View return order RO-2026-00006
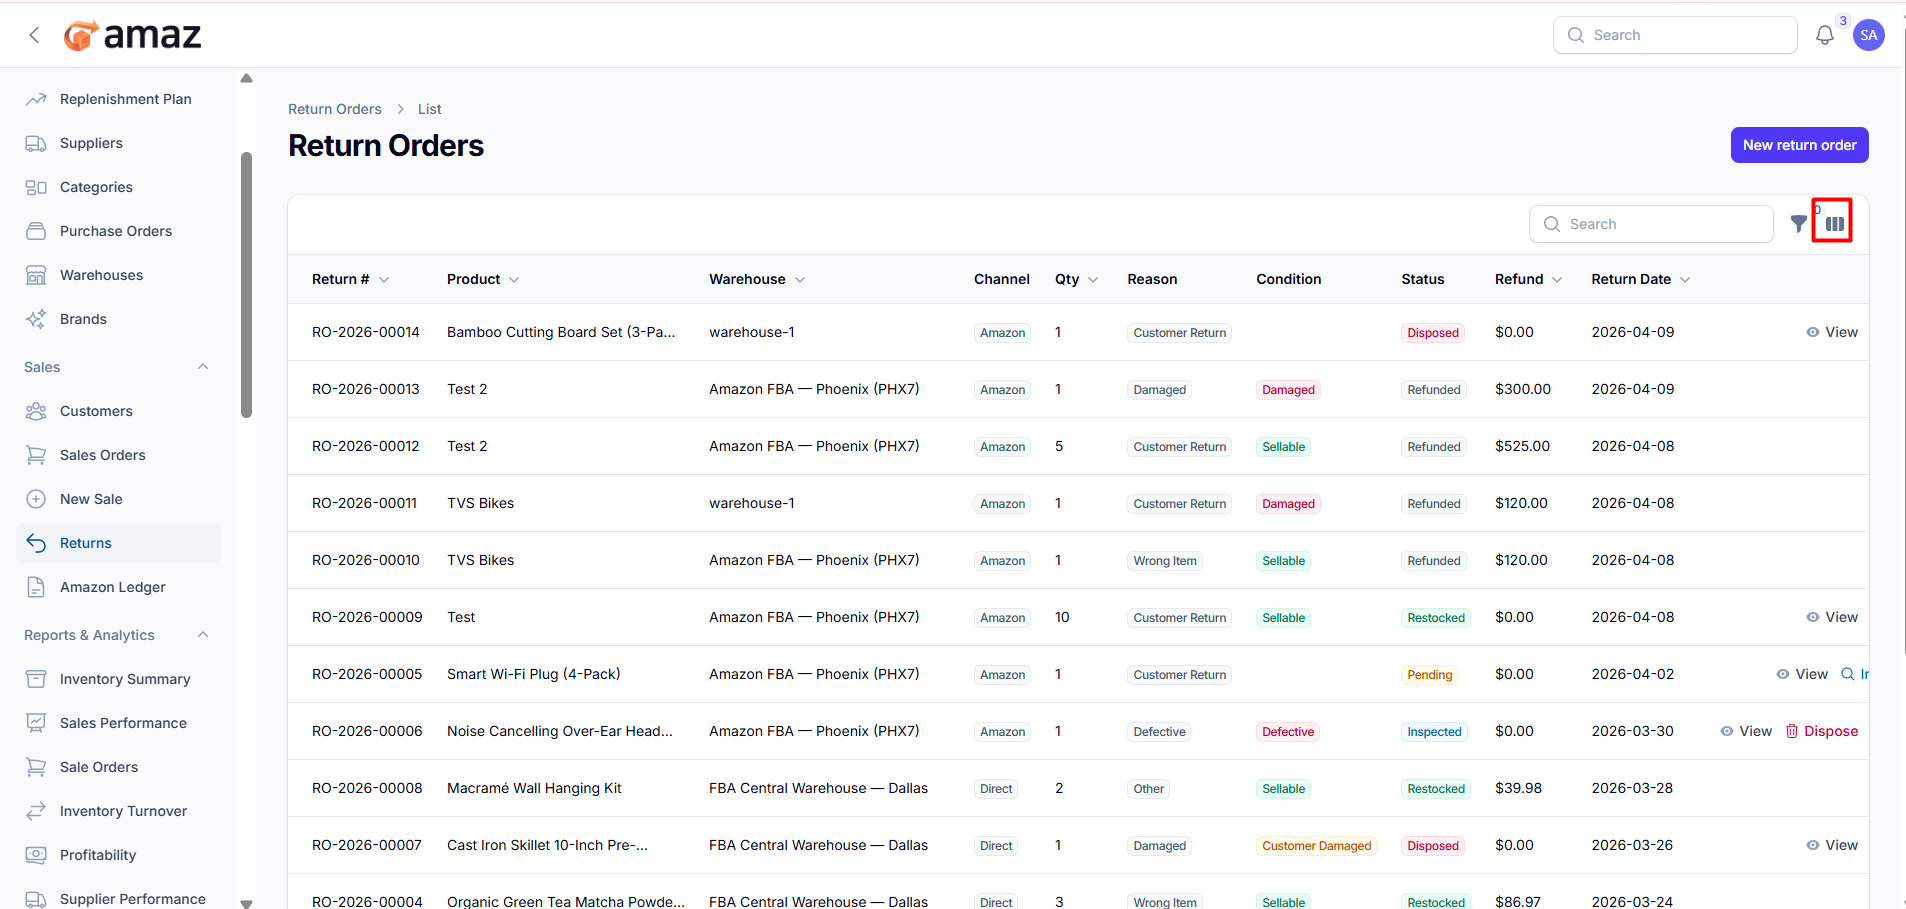The height and width of the screenshot is (909, 1906). pos(1746,731)
